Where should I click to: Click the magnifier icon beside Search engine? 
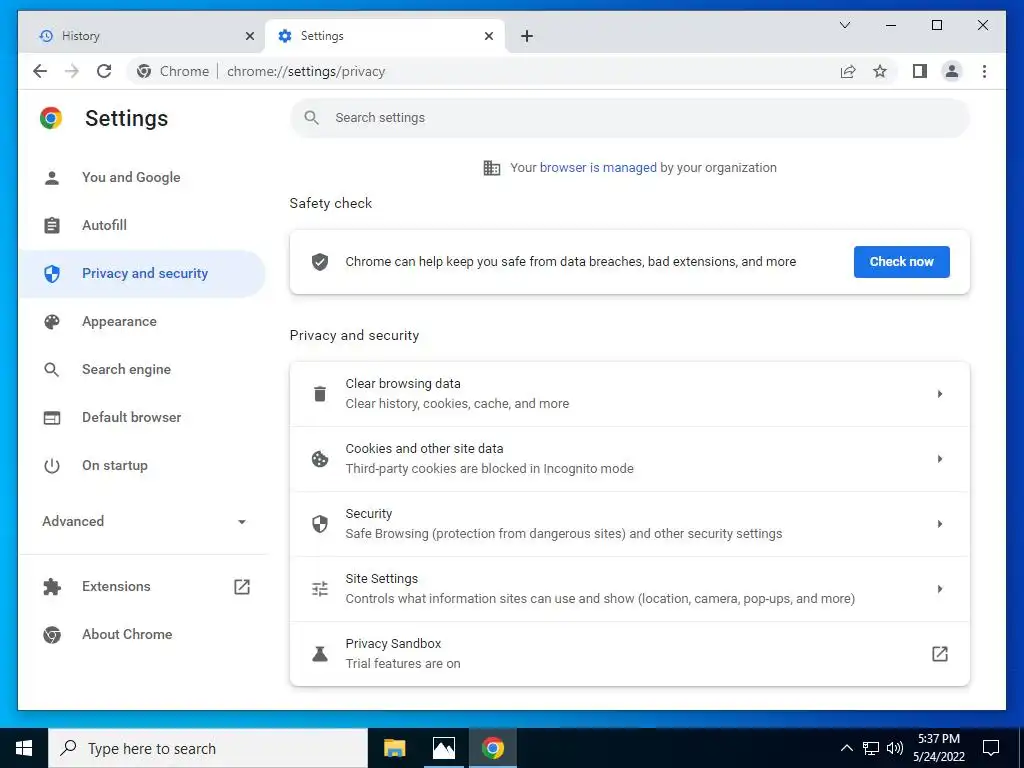tap(52, 370)
